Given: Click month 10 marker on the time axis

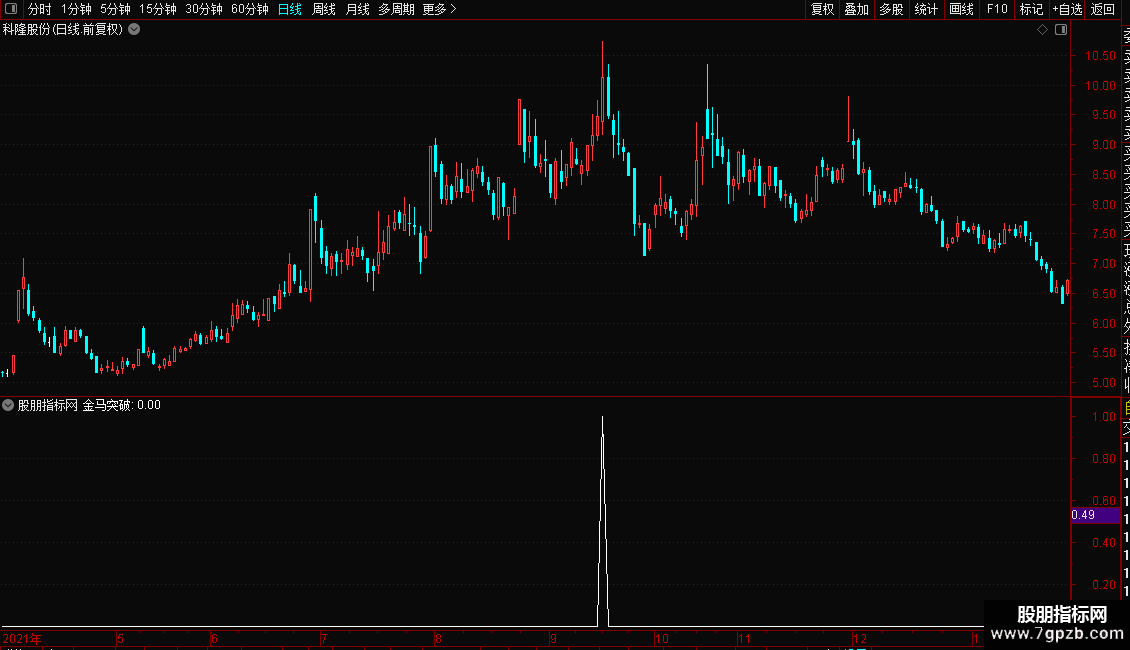Looking at the screenshot, I should coord(662,638).
